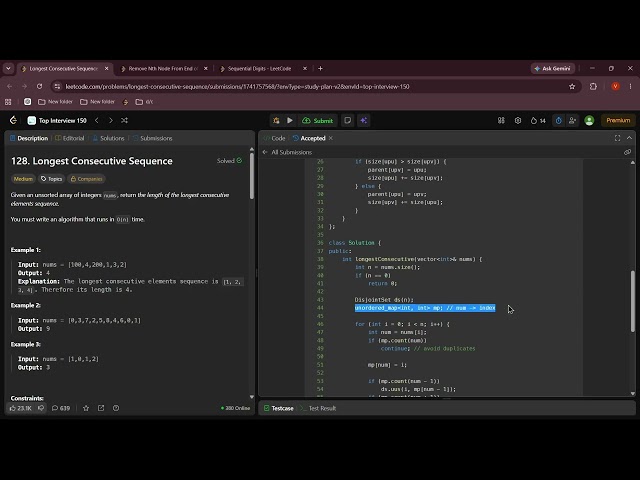Bookmark this page with the star
The image size is (640, 480).
pyautogui.click(x=572, y=87)
